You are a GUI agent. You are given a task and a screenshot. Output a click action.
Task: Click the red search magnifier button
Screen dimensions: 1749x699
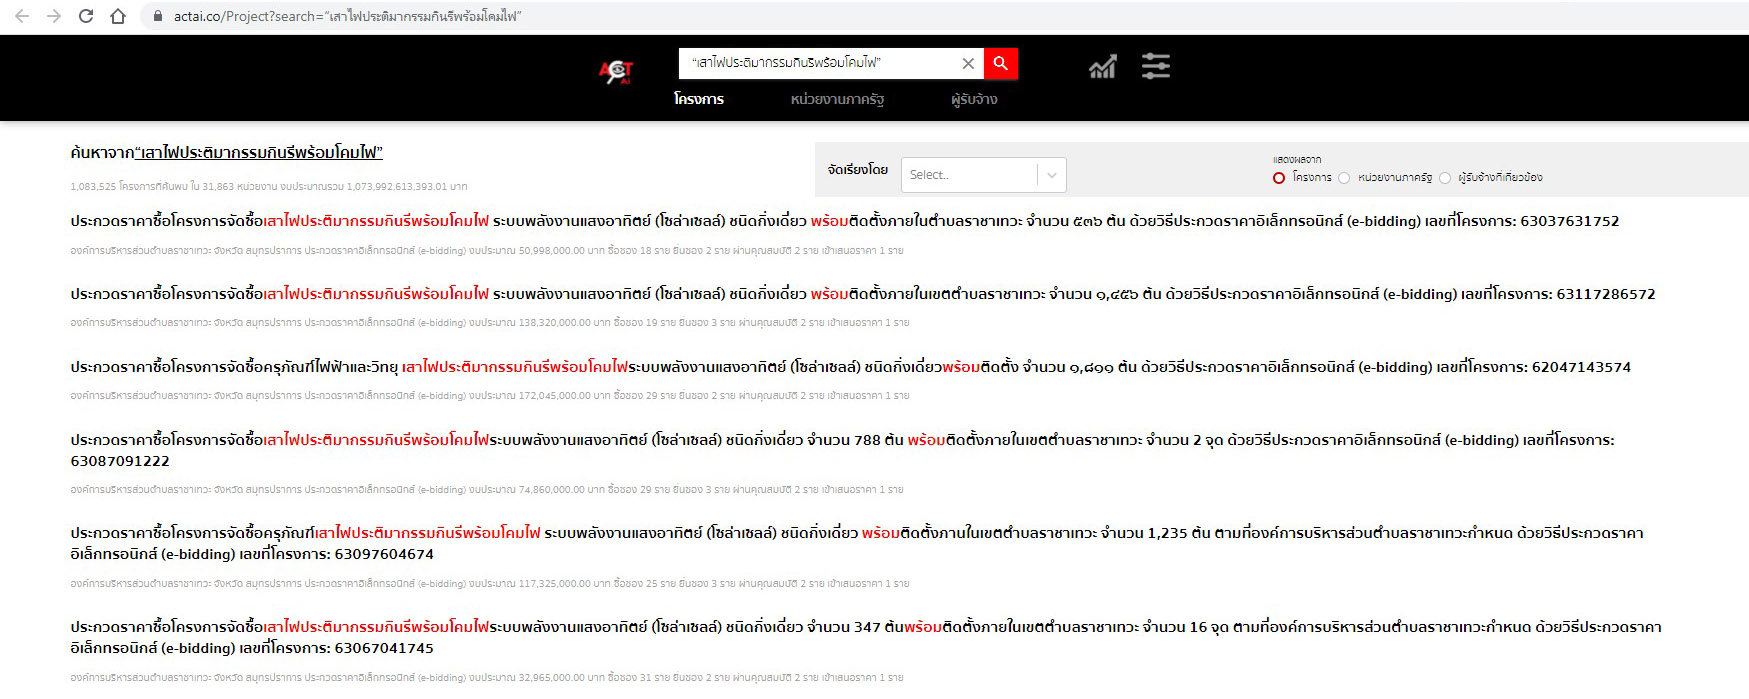[x=1000, y=63]
